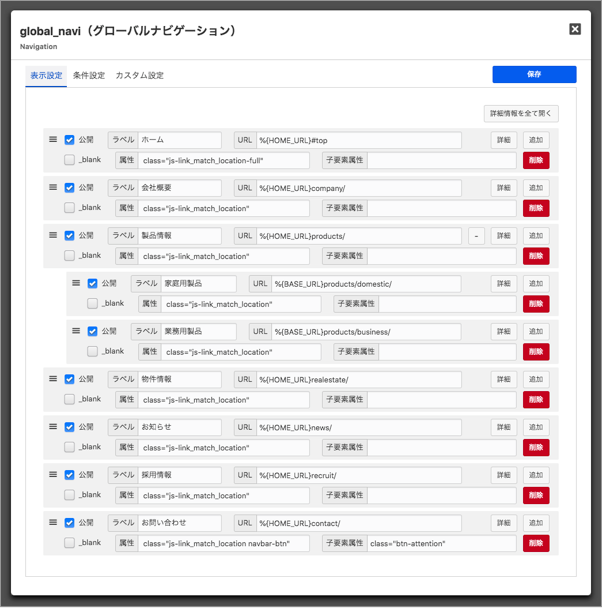Open all details with 詳細情報を全て開く

click(x=521, y=114)
